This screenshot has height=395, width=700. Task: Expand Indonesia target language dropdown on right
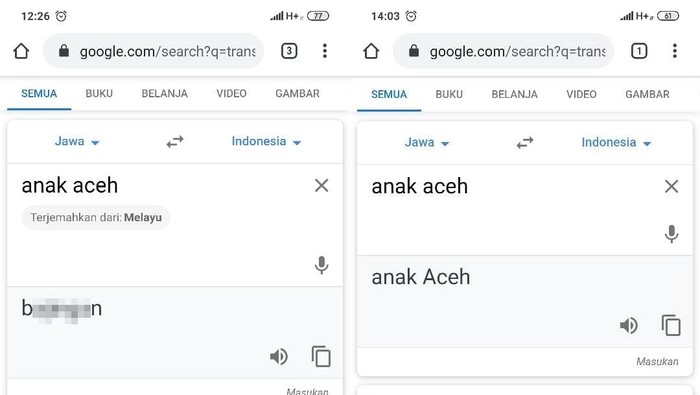[616, 142]
